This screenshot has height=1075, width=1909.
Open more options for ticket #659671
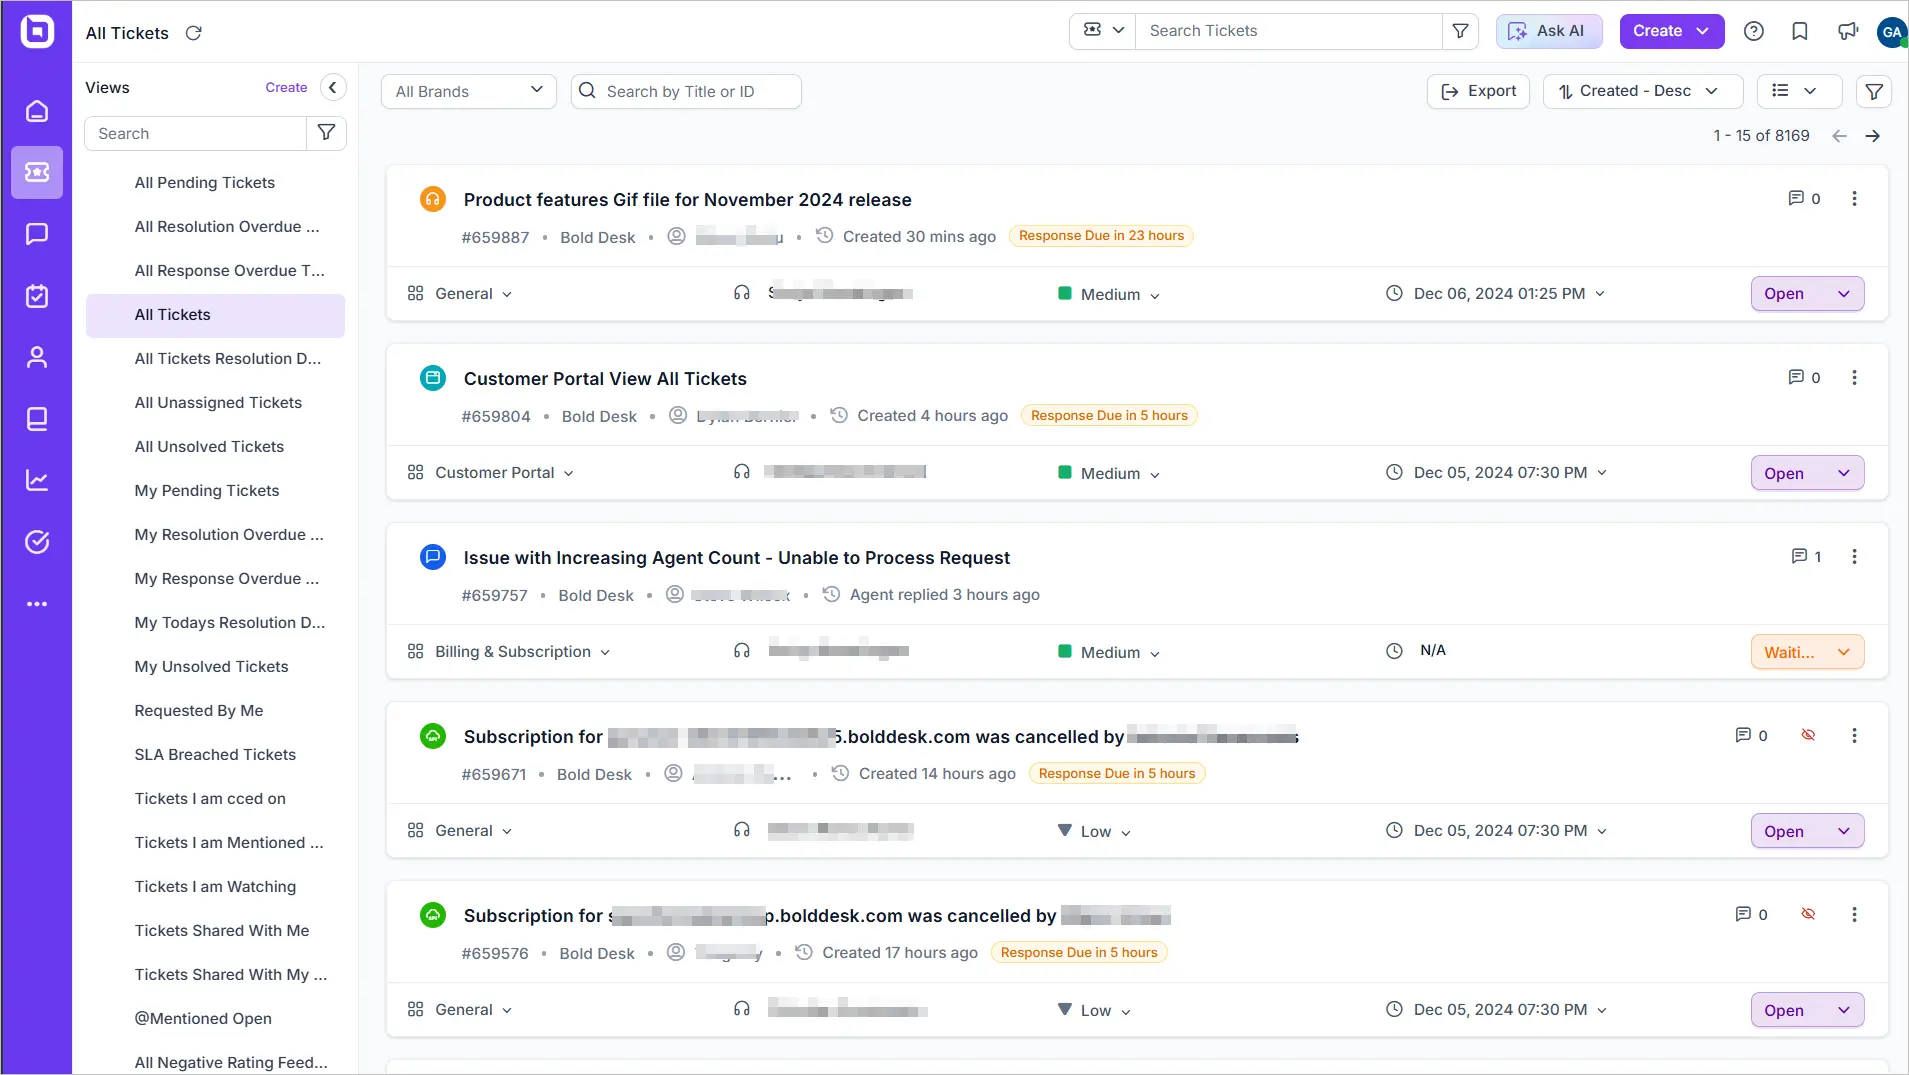click(x=1854, y=736)
